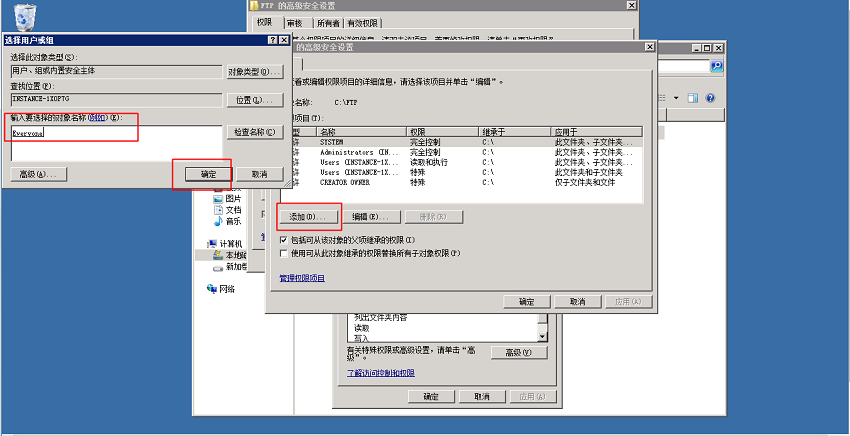Image resolution: width=850 pixels, height=436 pixels.
Task: Click the greyed-out 删除(R) button
Action: click(x=434, y=217)
